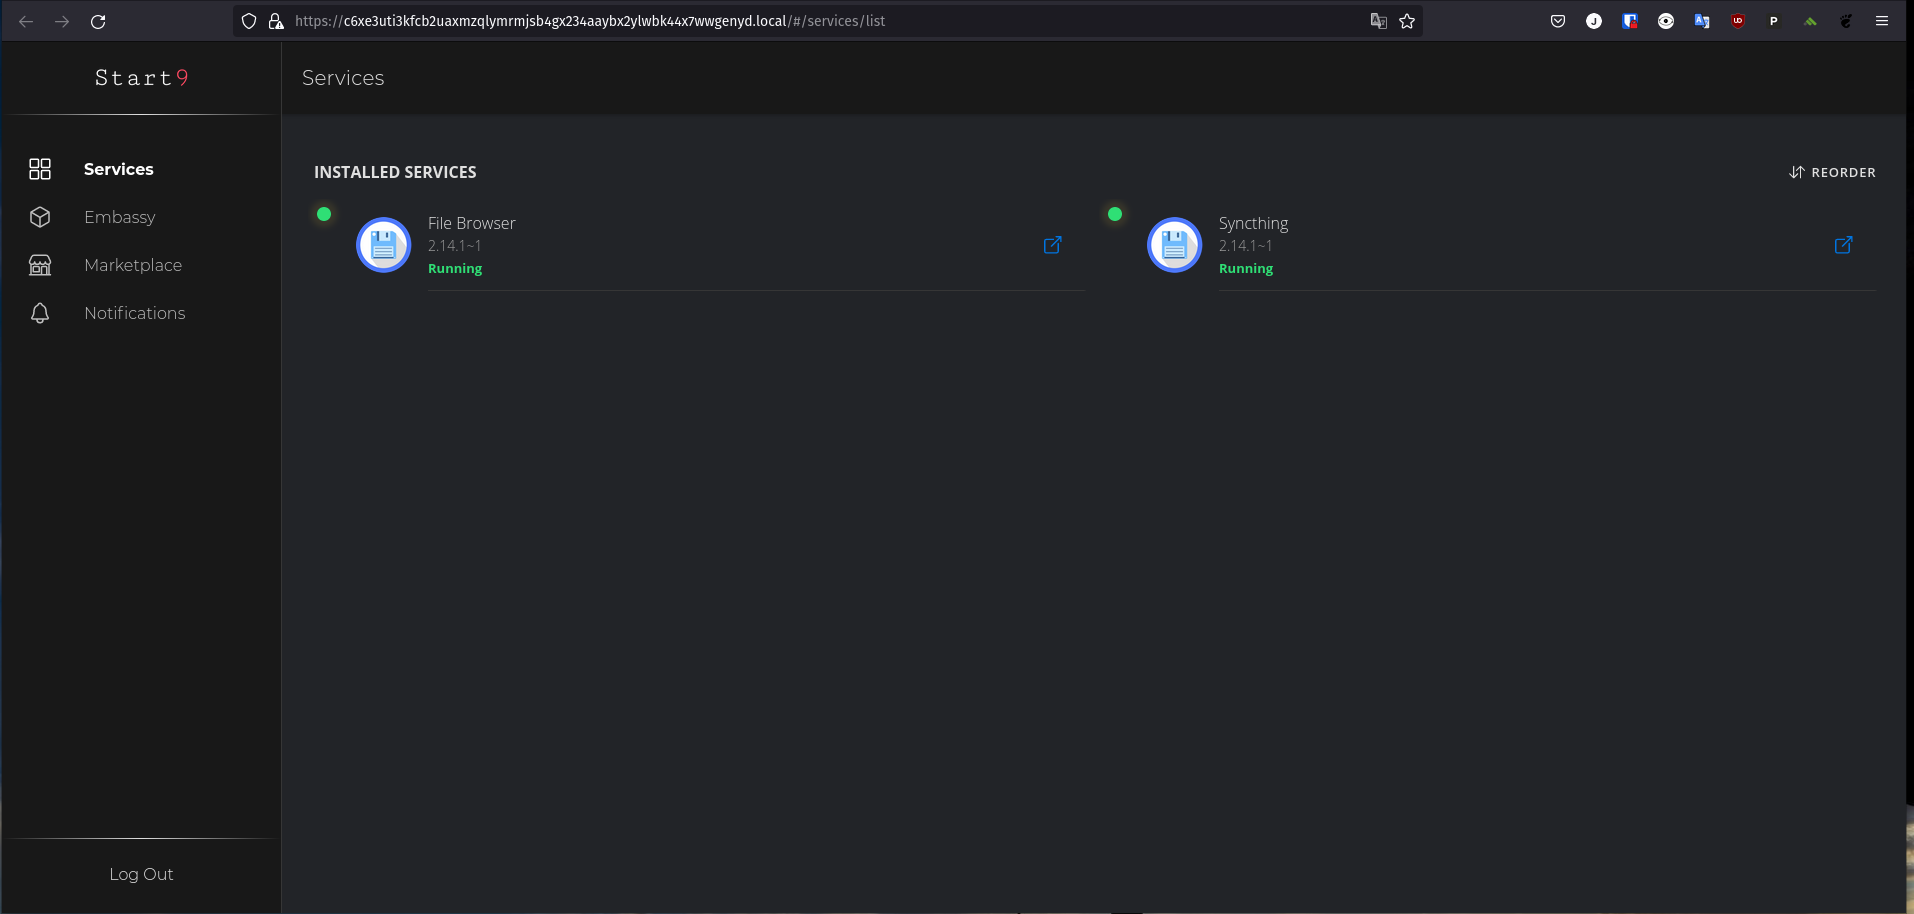Click the REORDER button
This screenshot has width=1914, height=914.
click(x=1832, y=172)
